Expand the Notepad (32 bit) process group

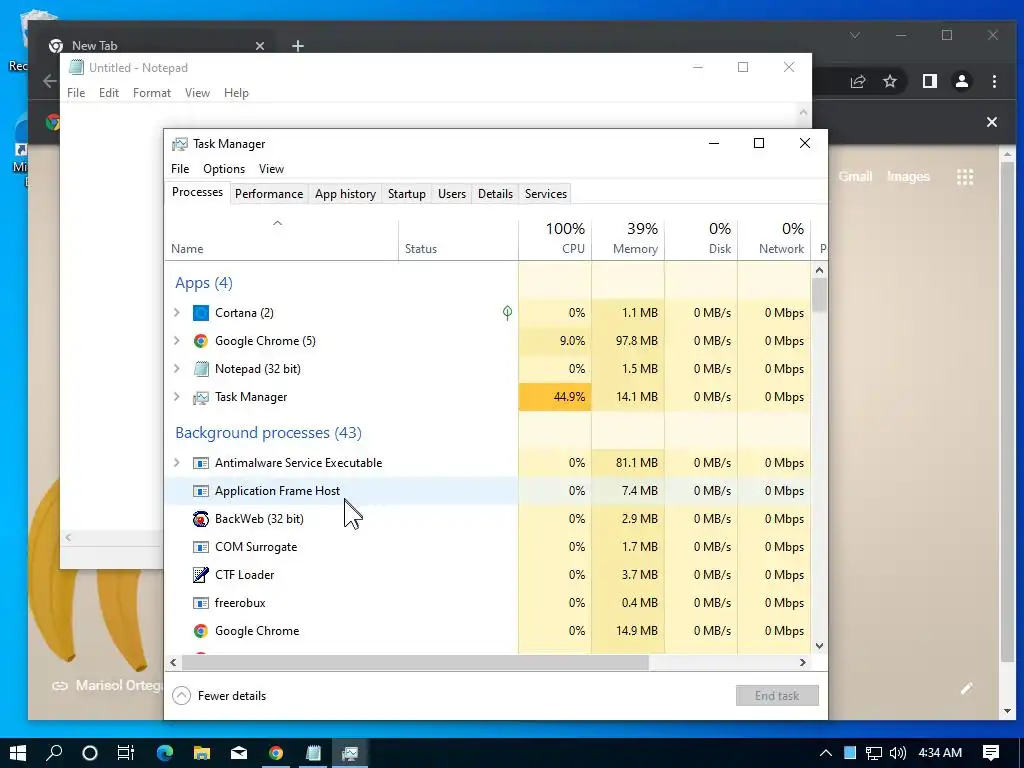(x=176, y=369)
